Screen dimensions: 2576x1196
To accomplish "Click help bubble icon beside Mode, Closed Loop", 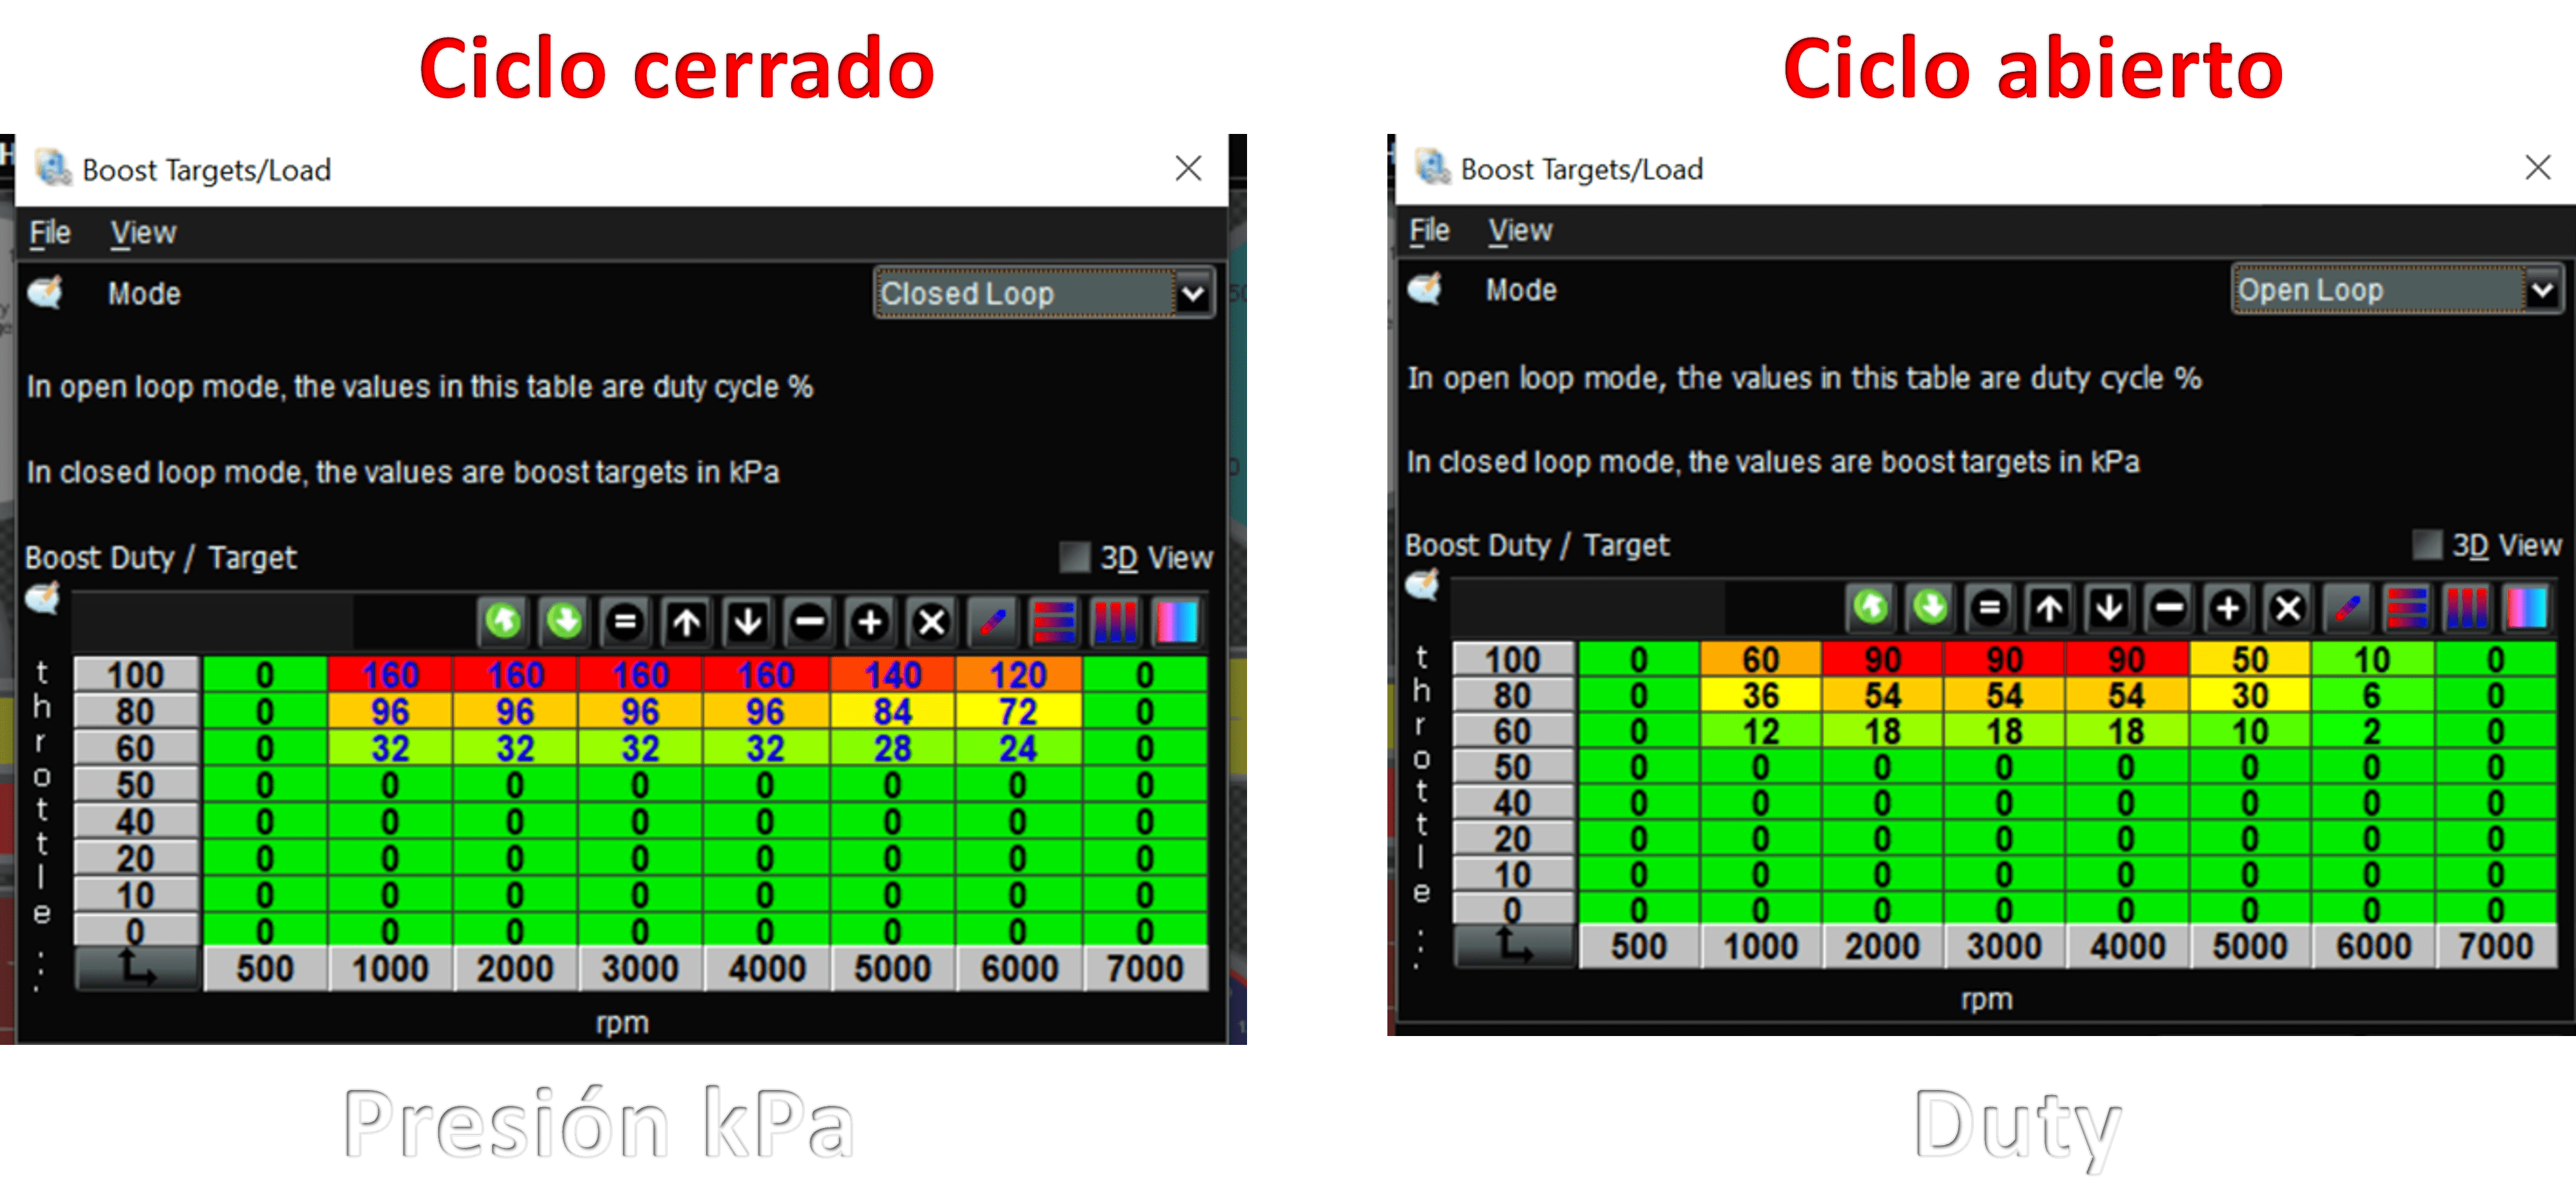I will click(x=45, y=293).
